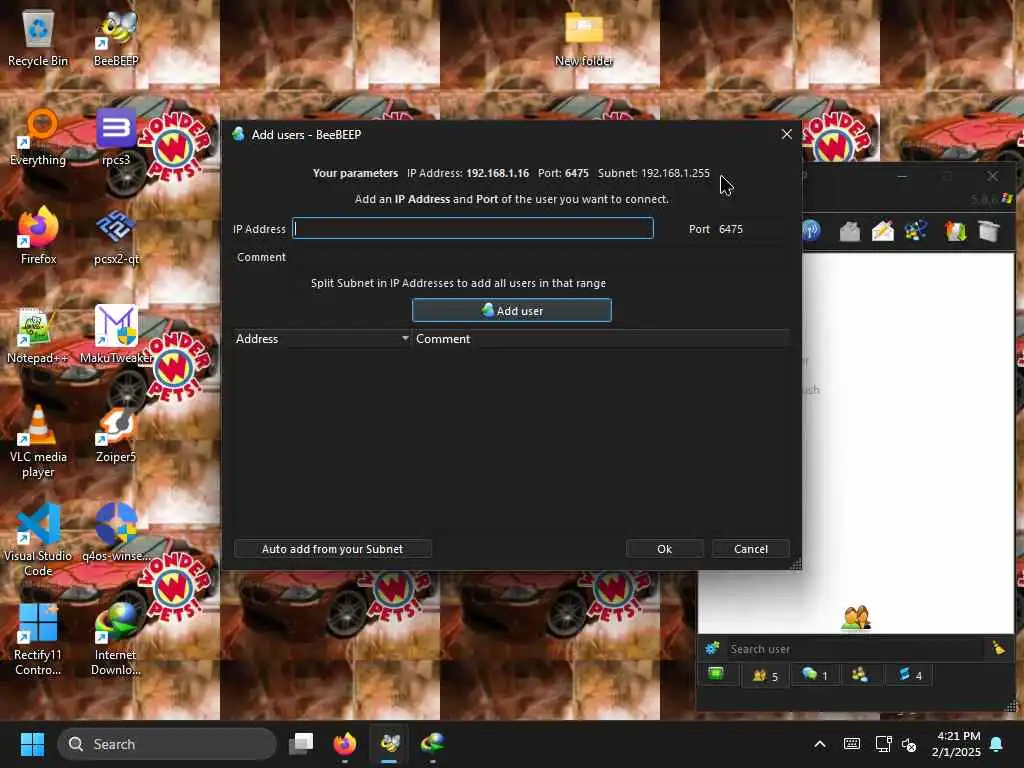
Task: Click the Search user field in BeeBEEP
Action: 854,649
